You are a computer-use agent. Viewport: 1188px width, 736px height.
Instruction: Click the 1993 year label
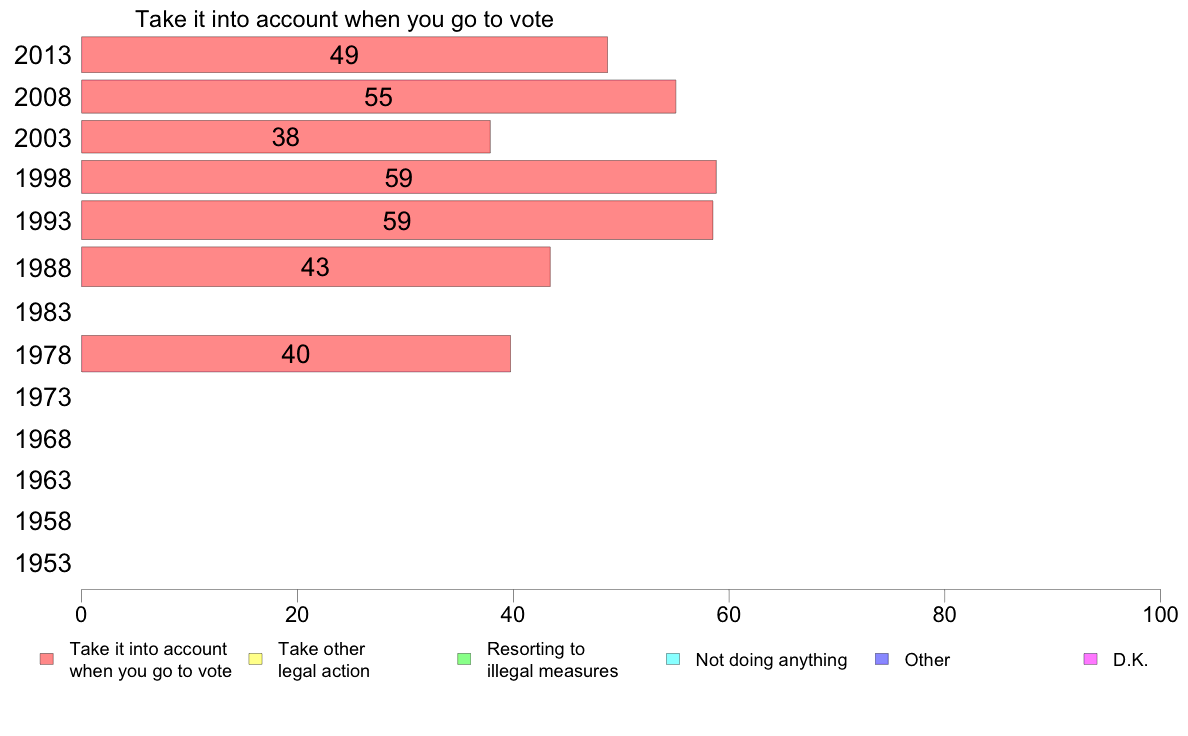(43, 221)
